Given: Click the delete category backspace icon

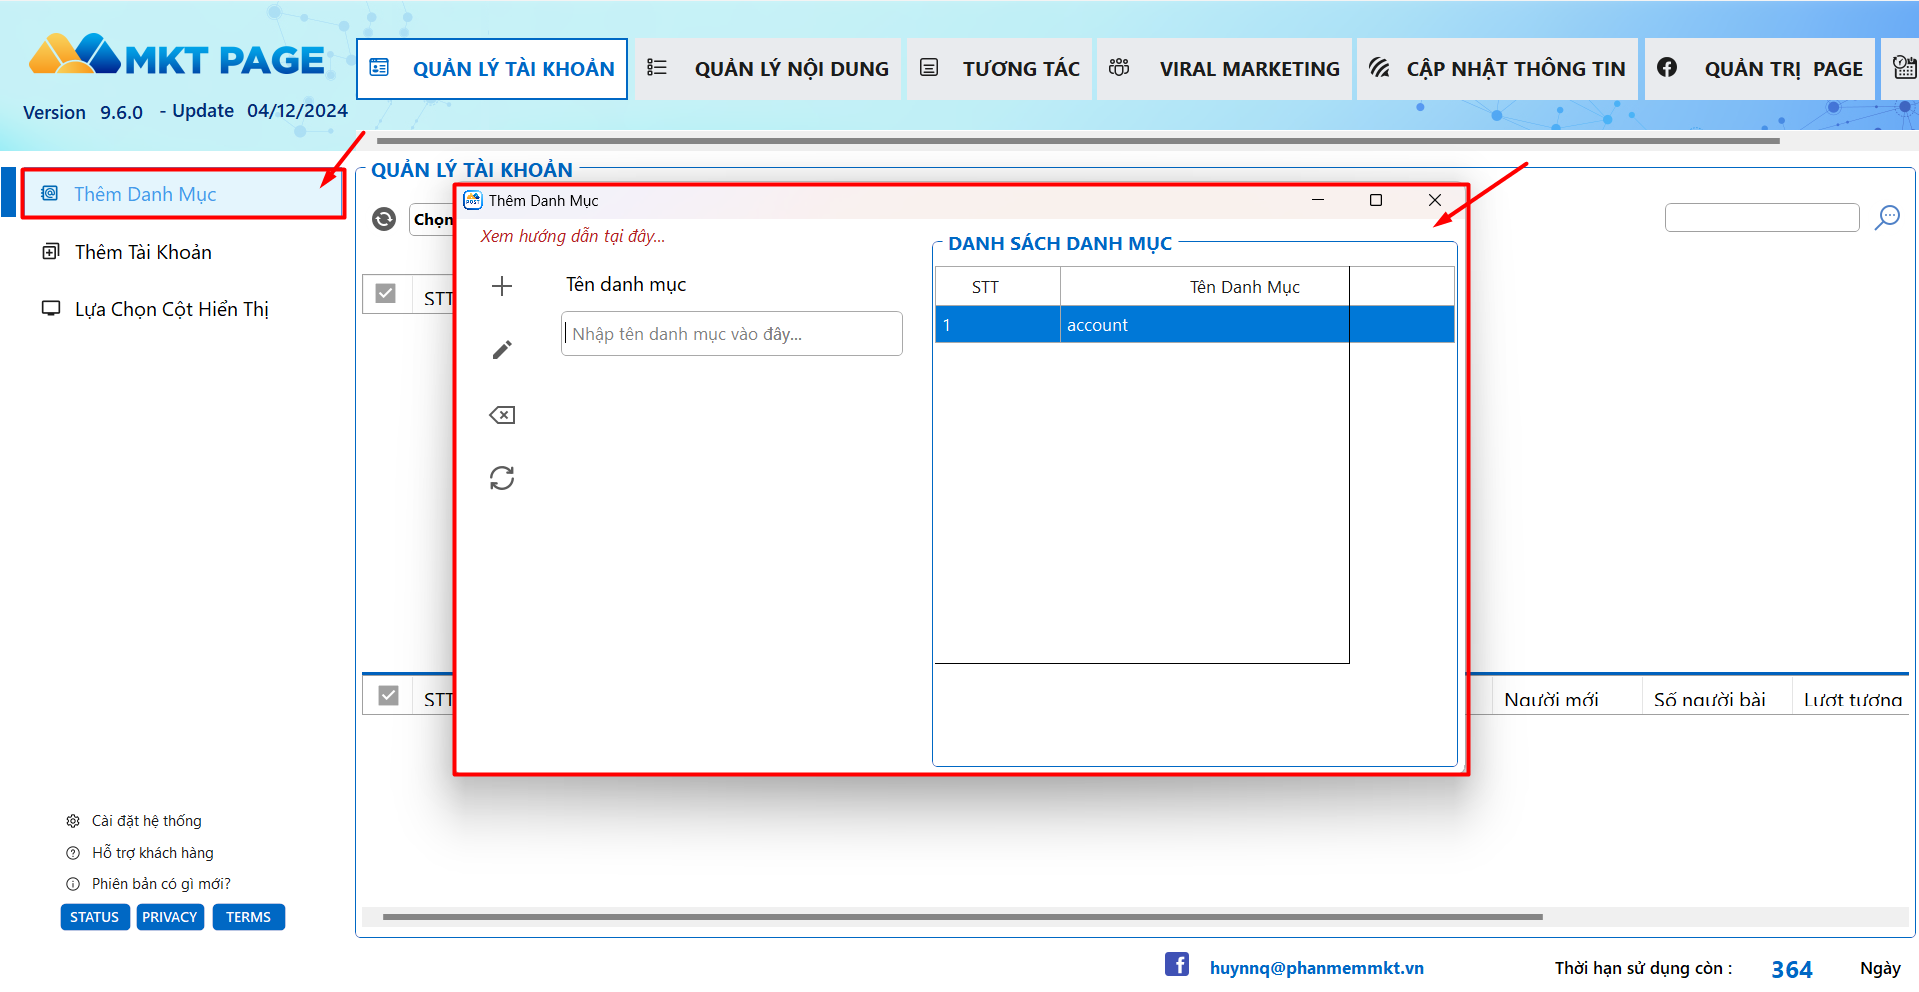Looking at the screenshot, I should [502, 415].
